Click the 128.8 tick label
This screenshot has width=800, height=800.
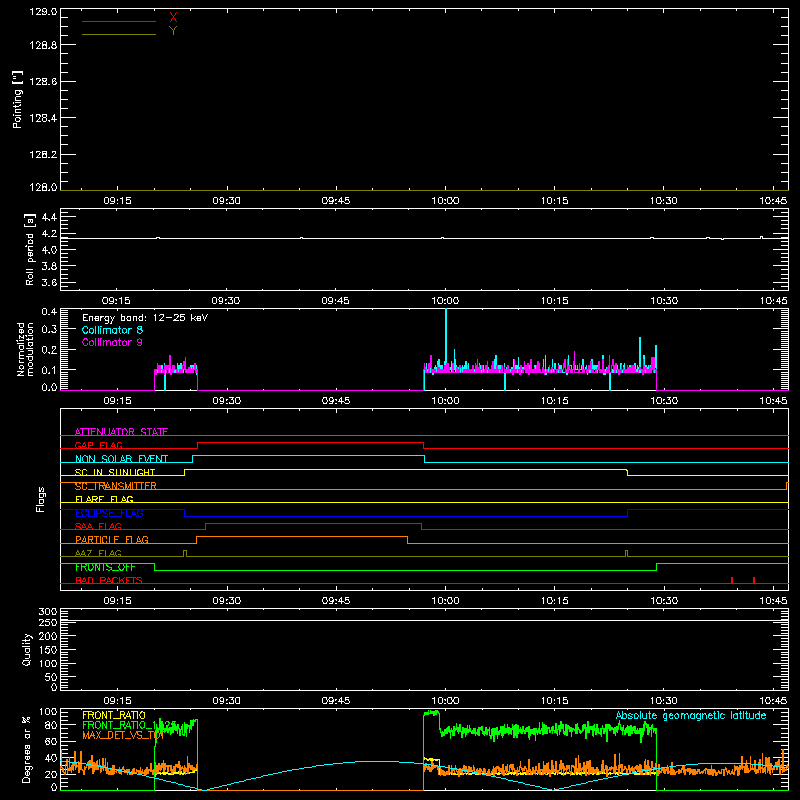(x=43, y=45)
